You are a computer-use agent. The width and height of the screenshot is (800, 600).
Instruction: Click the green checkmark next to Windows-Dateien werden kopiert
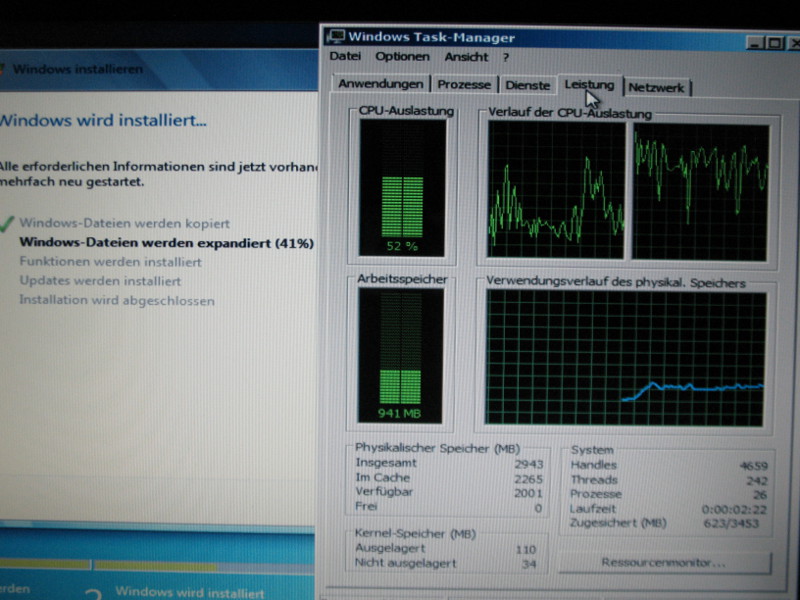coord(6,223)
